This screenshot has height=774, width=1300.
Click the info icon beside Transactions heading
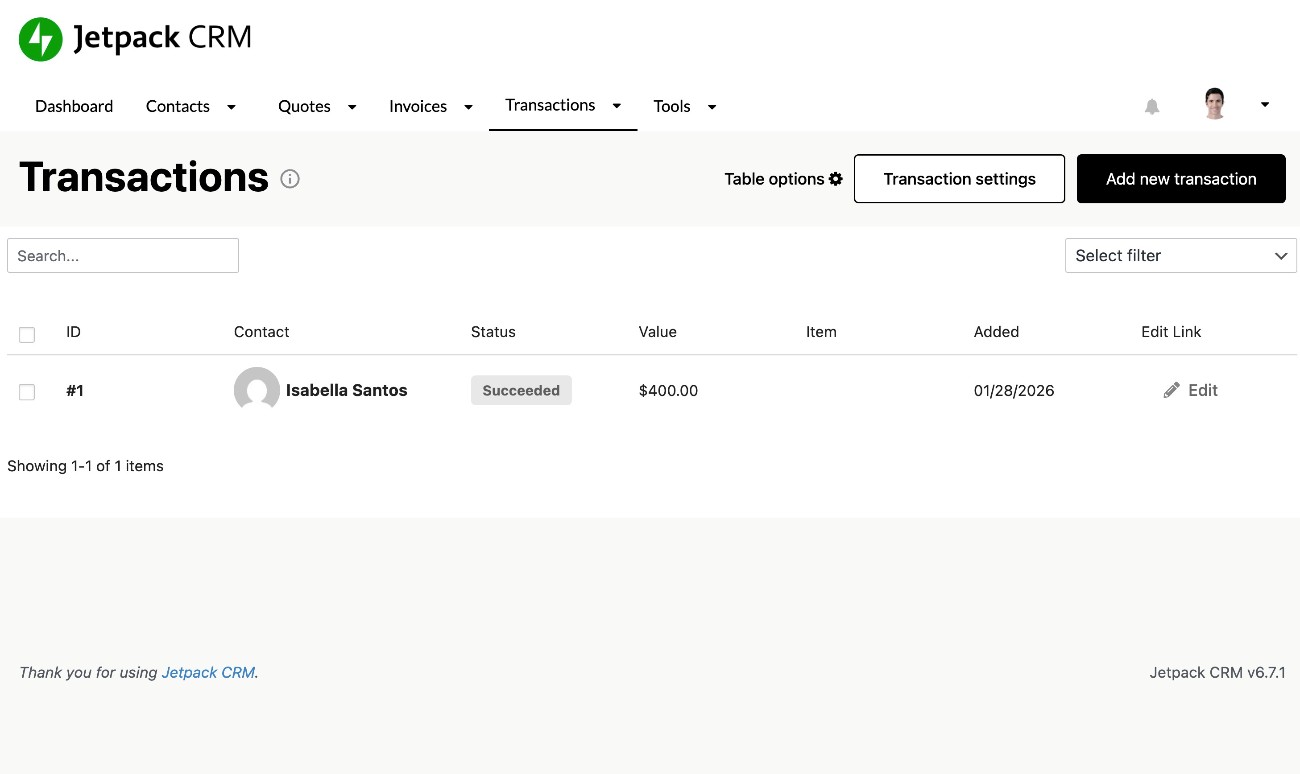pyautogui.click(x=290, y=179)
